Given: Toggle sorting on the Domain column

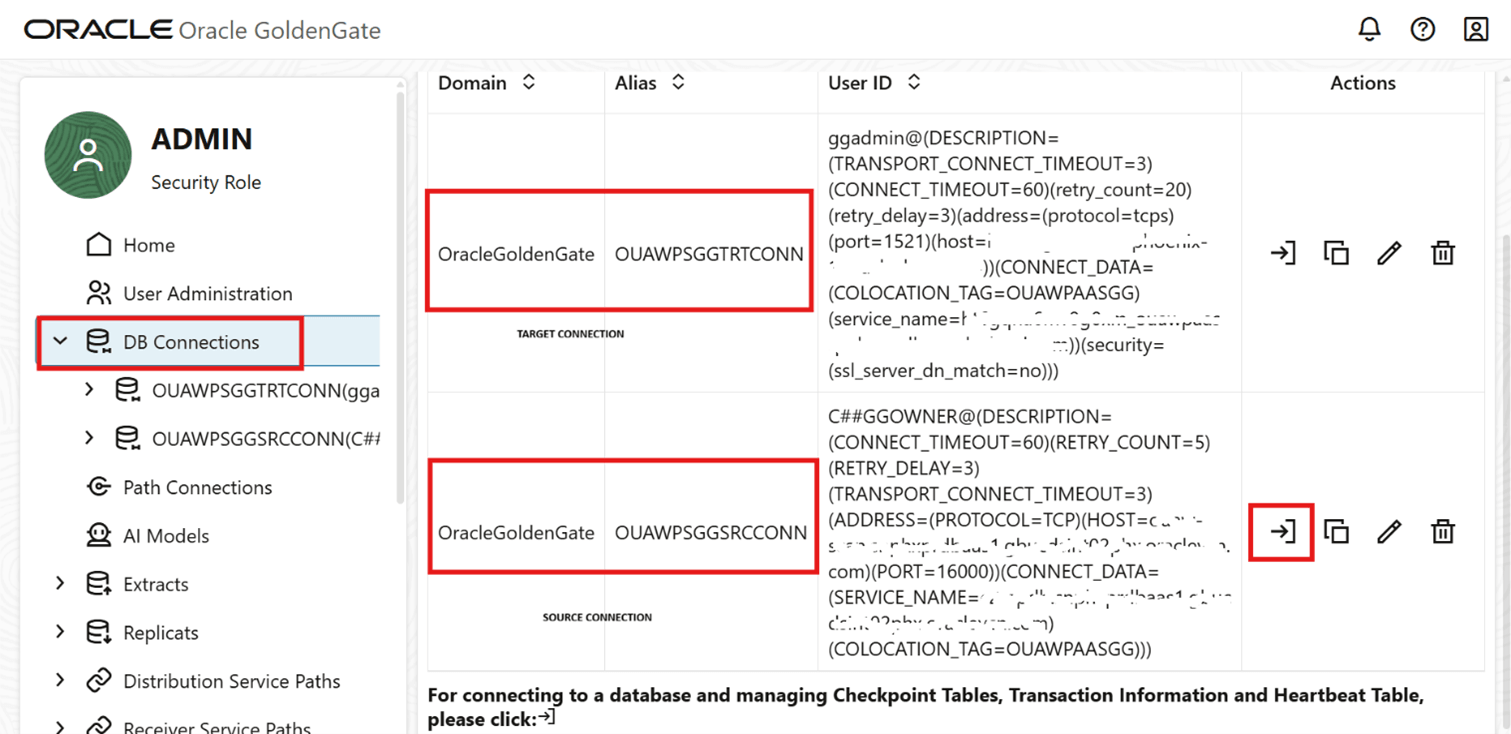Looking at the screenshot, I should [x=532, y=83].
